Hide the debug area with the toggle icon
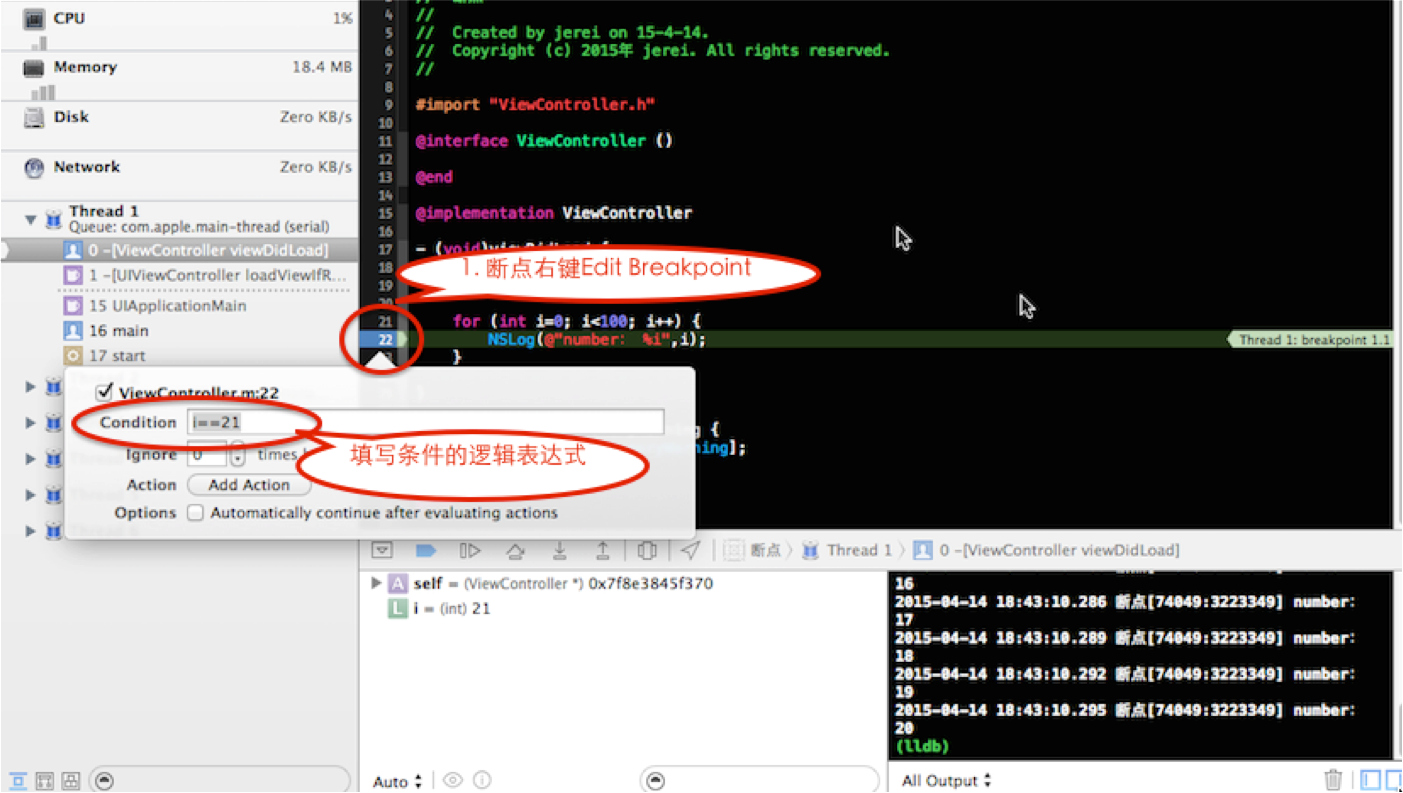1403x793 pixels. 381,550
